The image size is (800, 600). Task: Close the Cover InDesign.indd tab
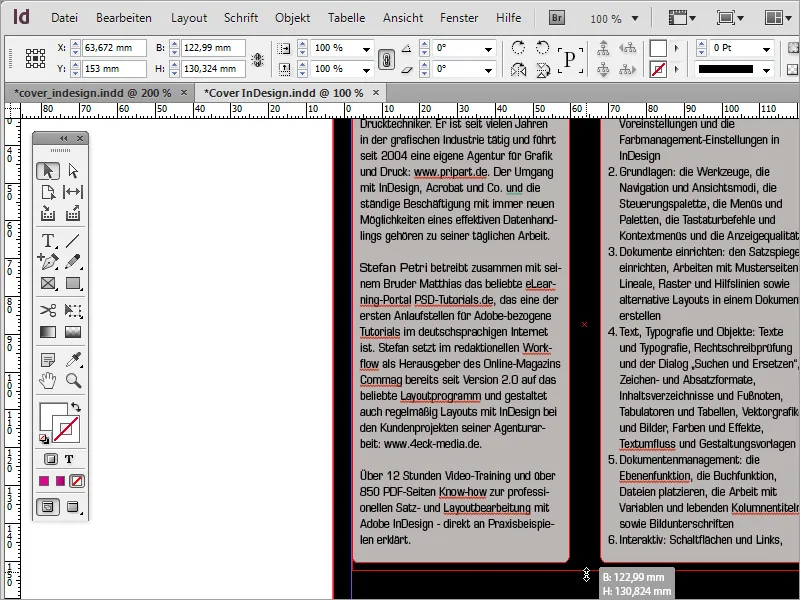(x=376, y=92)
